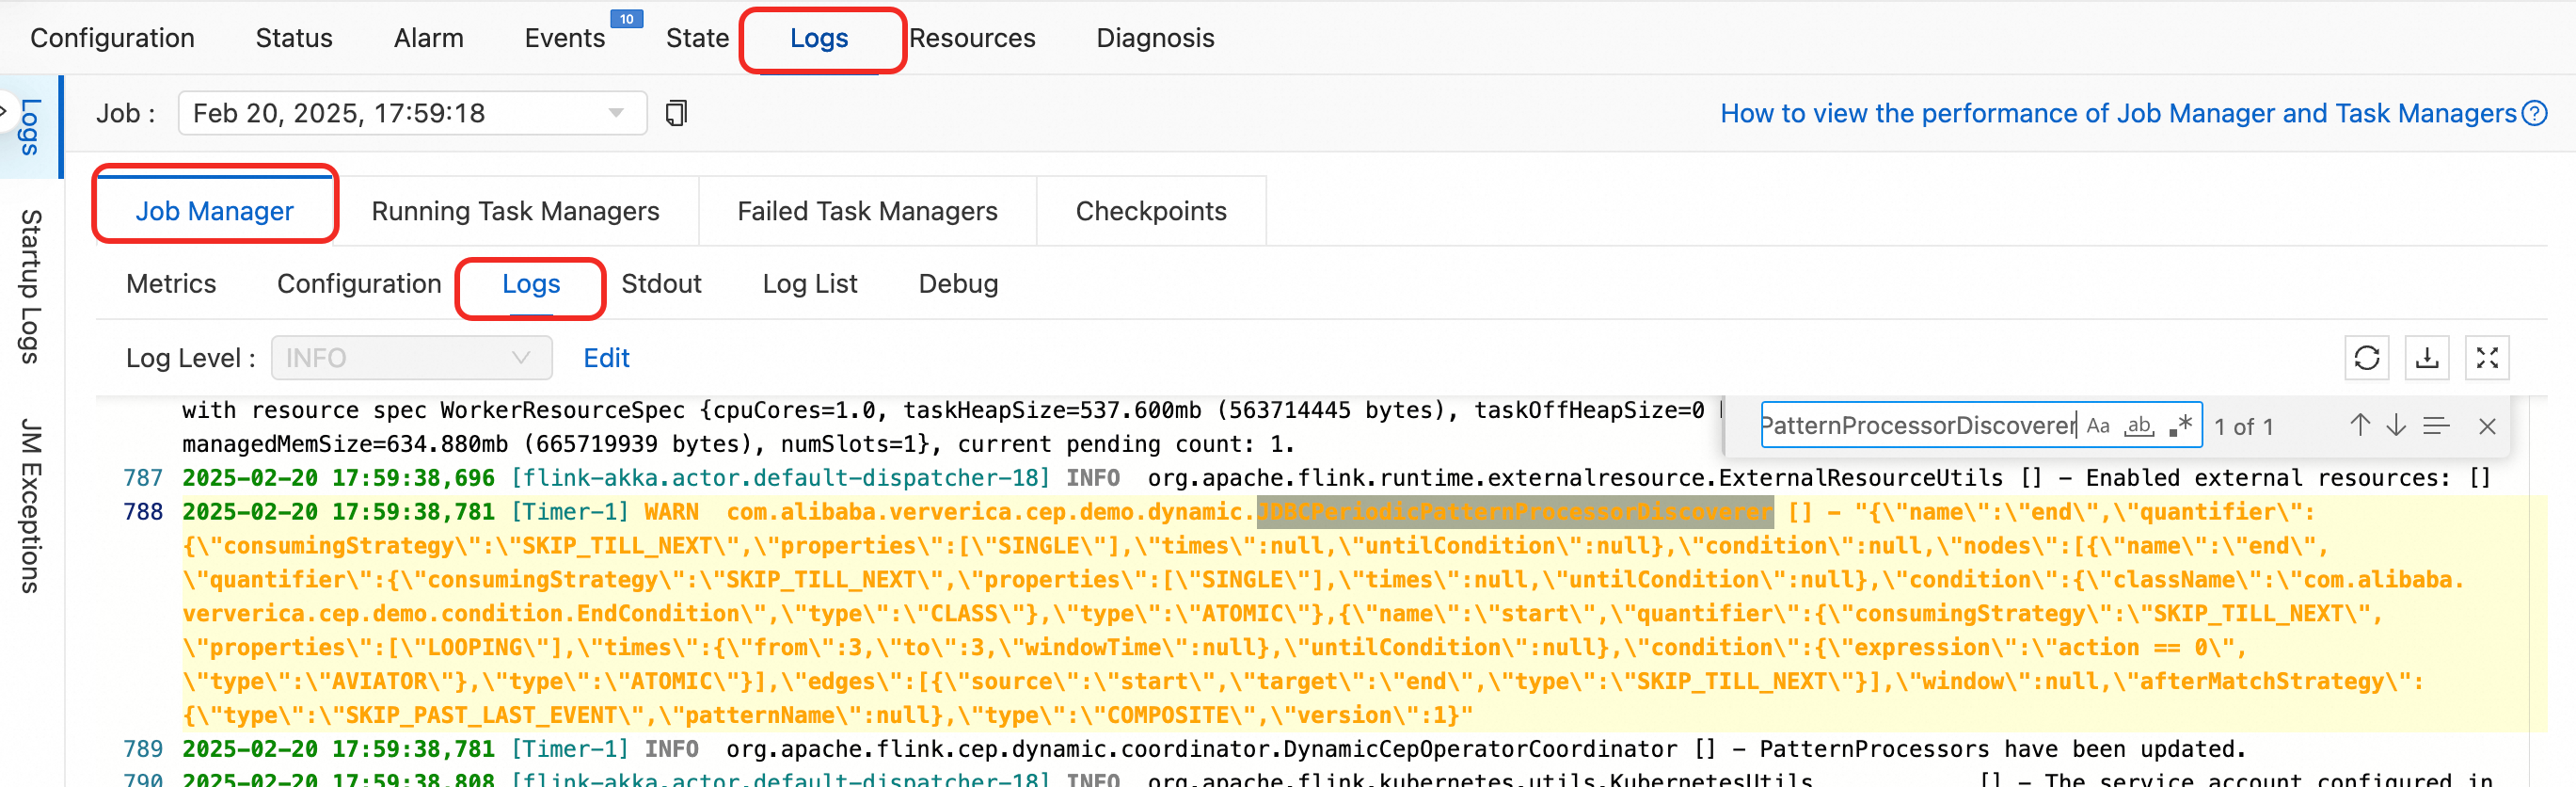The width and height of the screenshot is (2576, 787).
Task: Toggle regular expression search option
Action: click(x=2181, y=426)
